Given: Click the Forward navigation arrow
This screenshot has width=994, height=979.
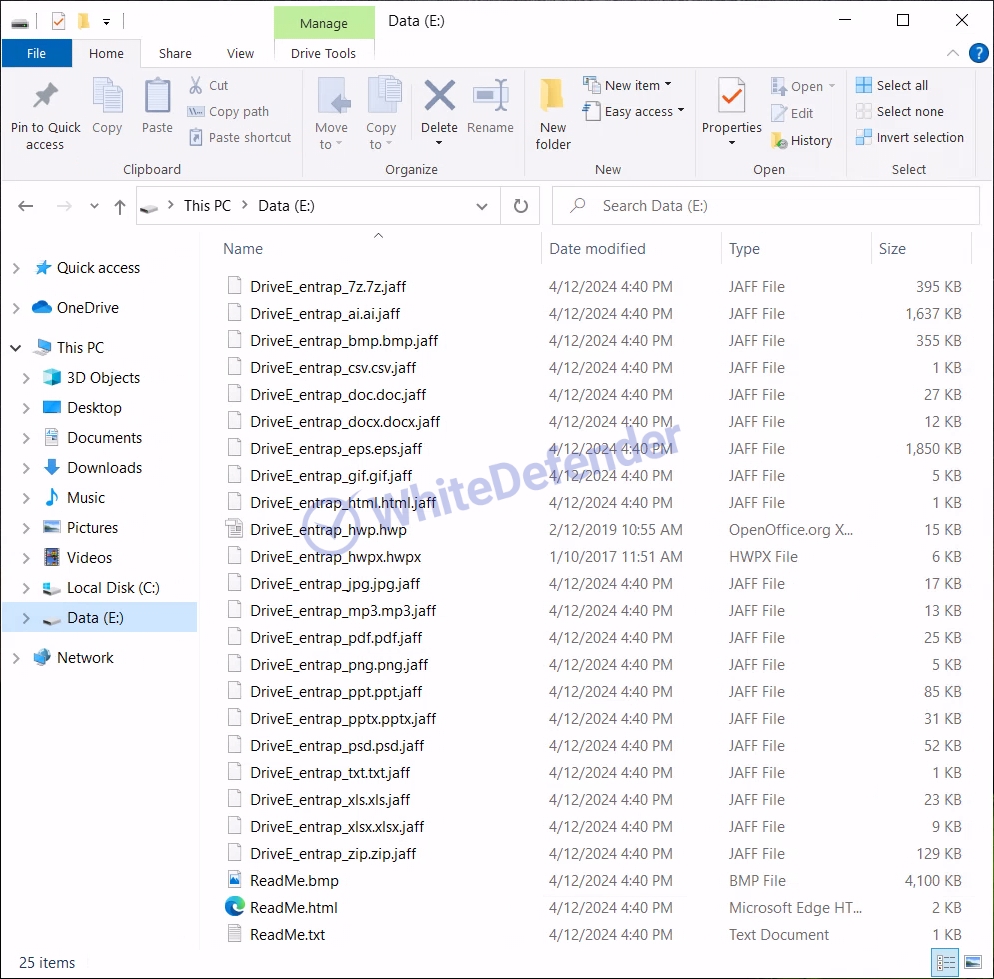Looking at the screenshot, I should pyautogui.click(x=64, y=206).
